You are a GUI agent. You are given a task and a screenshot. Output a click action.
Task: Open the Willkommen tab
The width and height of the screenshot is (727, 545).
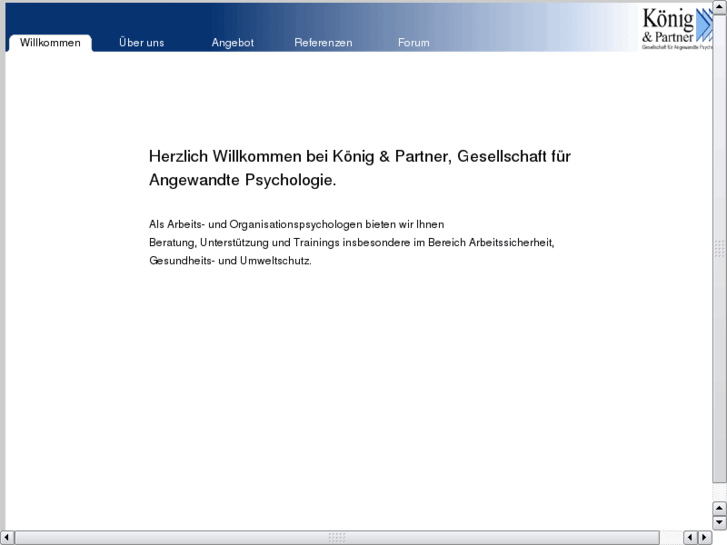(50, 43)
